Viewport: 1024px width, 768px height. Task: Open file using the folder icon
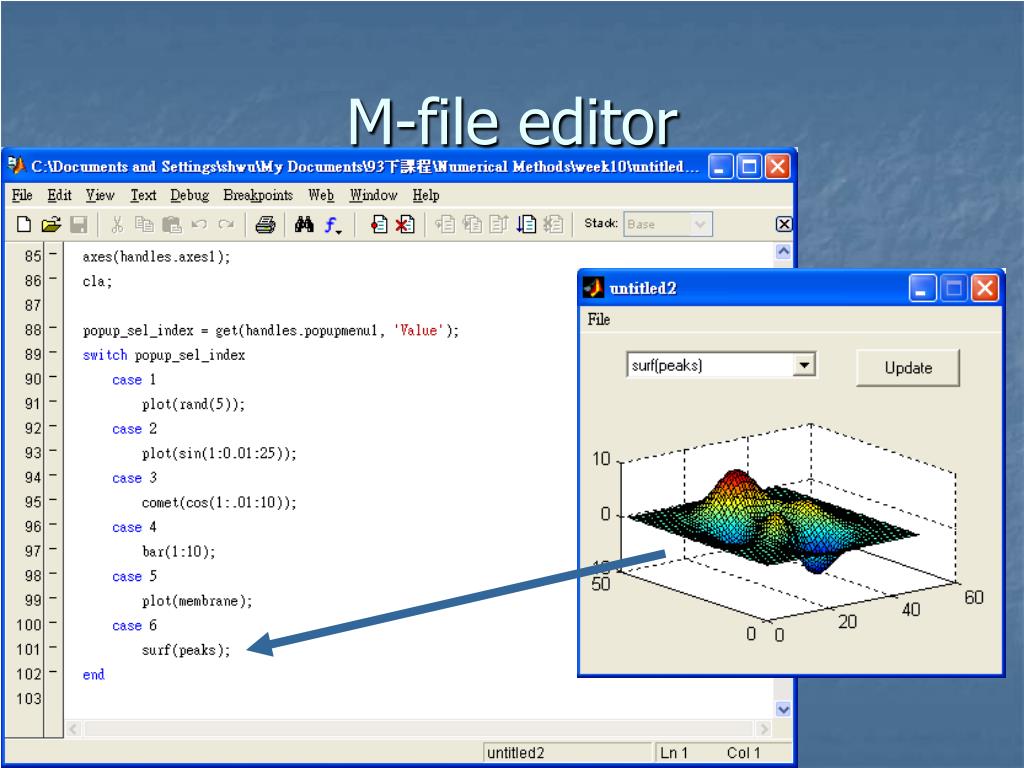coord(51,225)
